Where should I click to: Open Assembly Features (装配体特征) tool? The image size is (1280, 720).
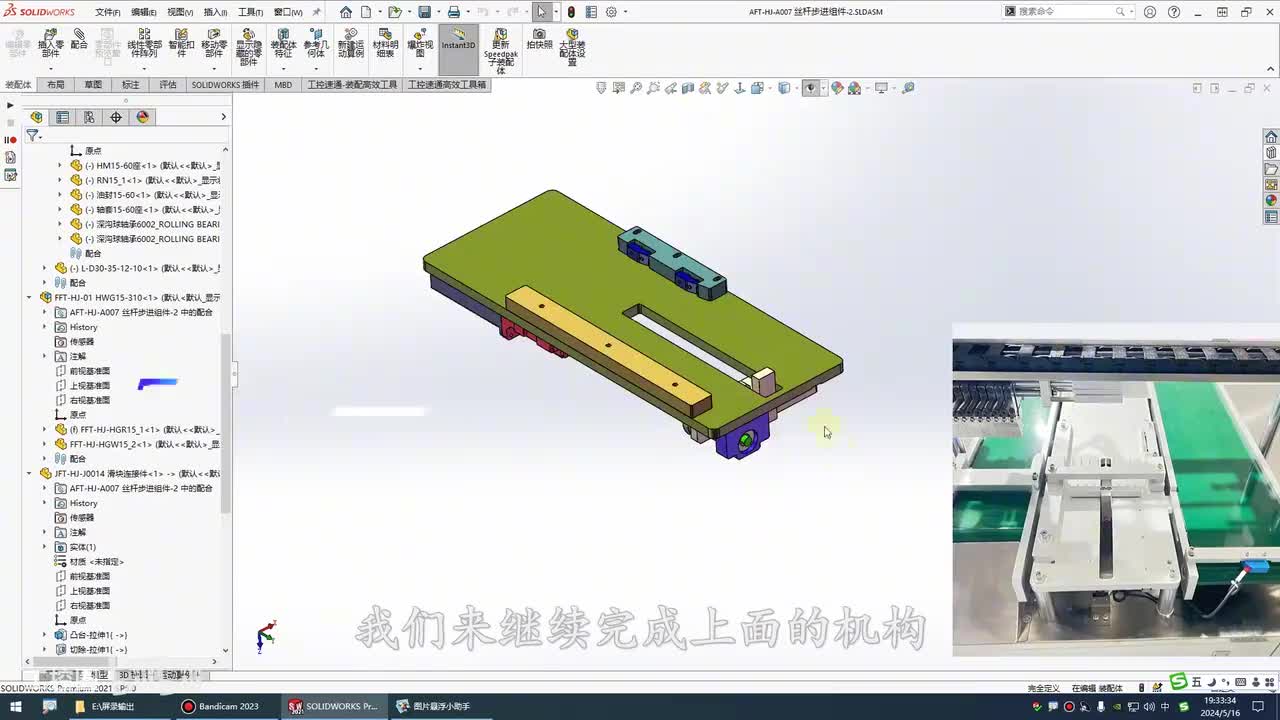(283, 42)
